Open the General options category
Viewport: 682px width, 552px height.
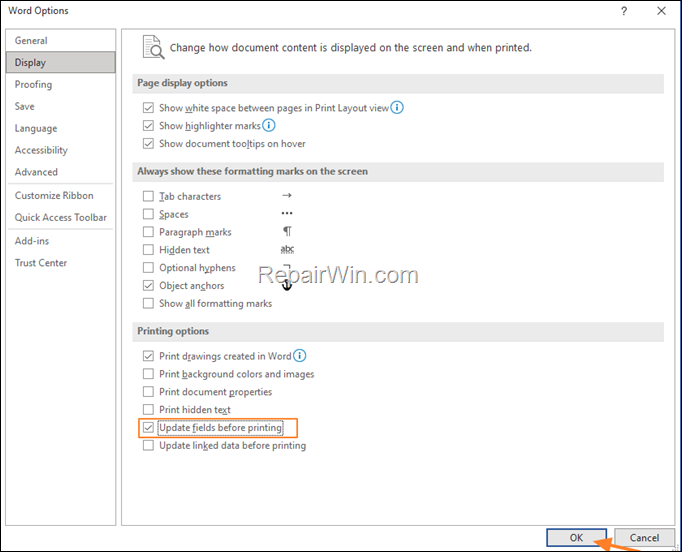tap(61, 40)
